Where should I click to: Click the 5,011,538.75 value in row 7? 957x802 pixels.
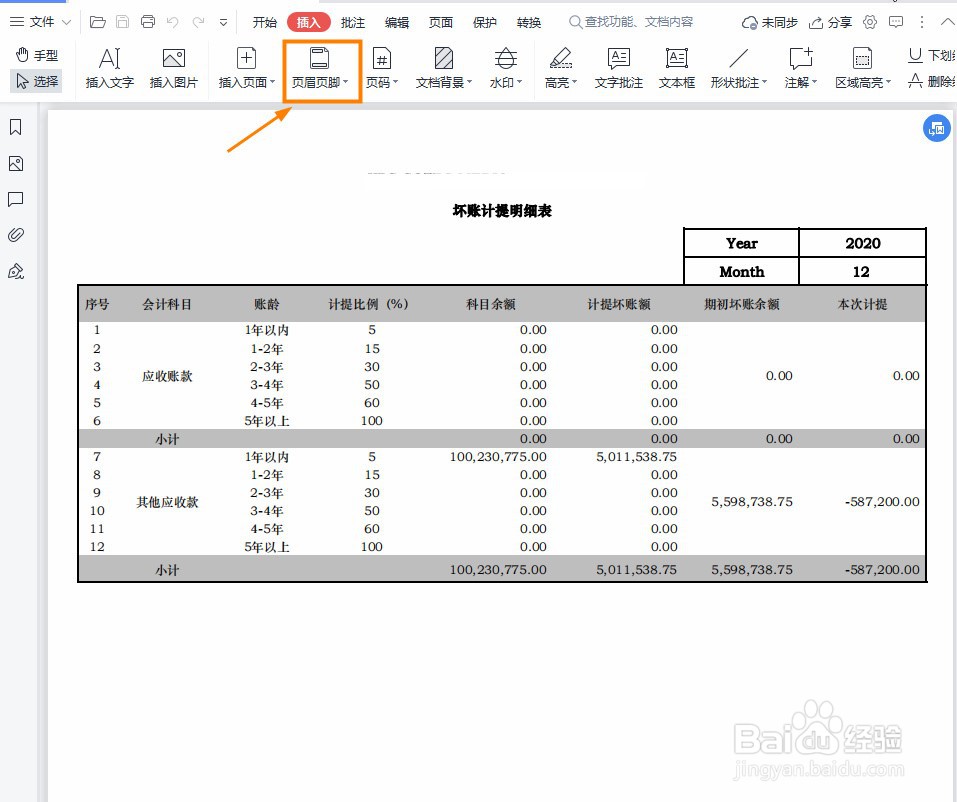[637, 457]
